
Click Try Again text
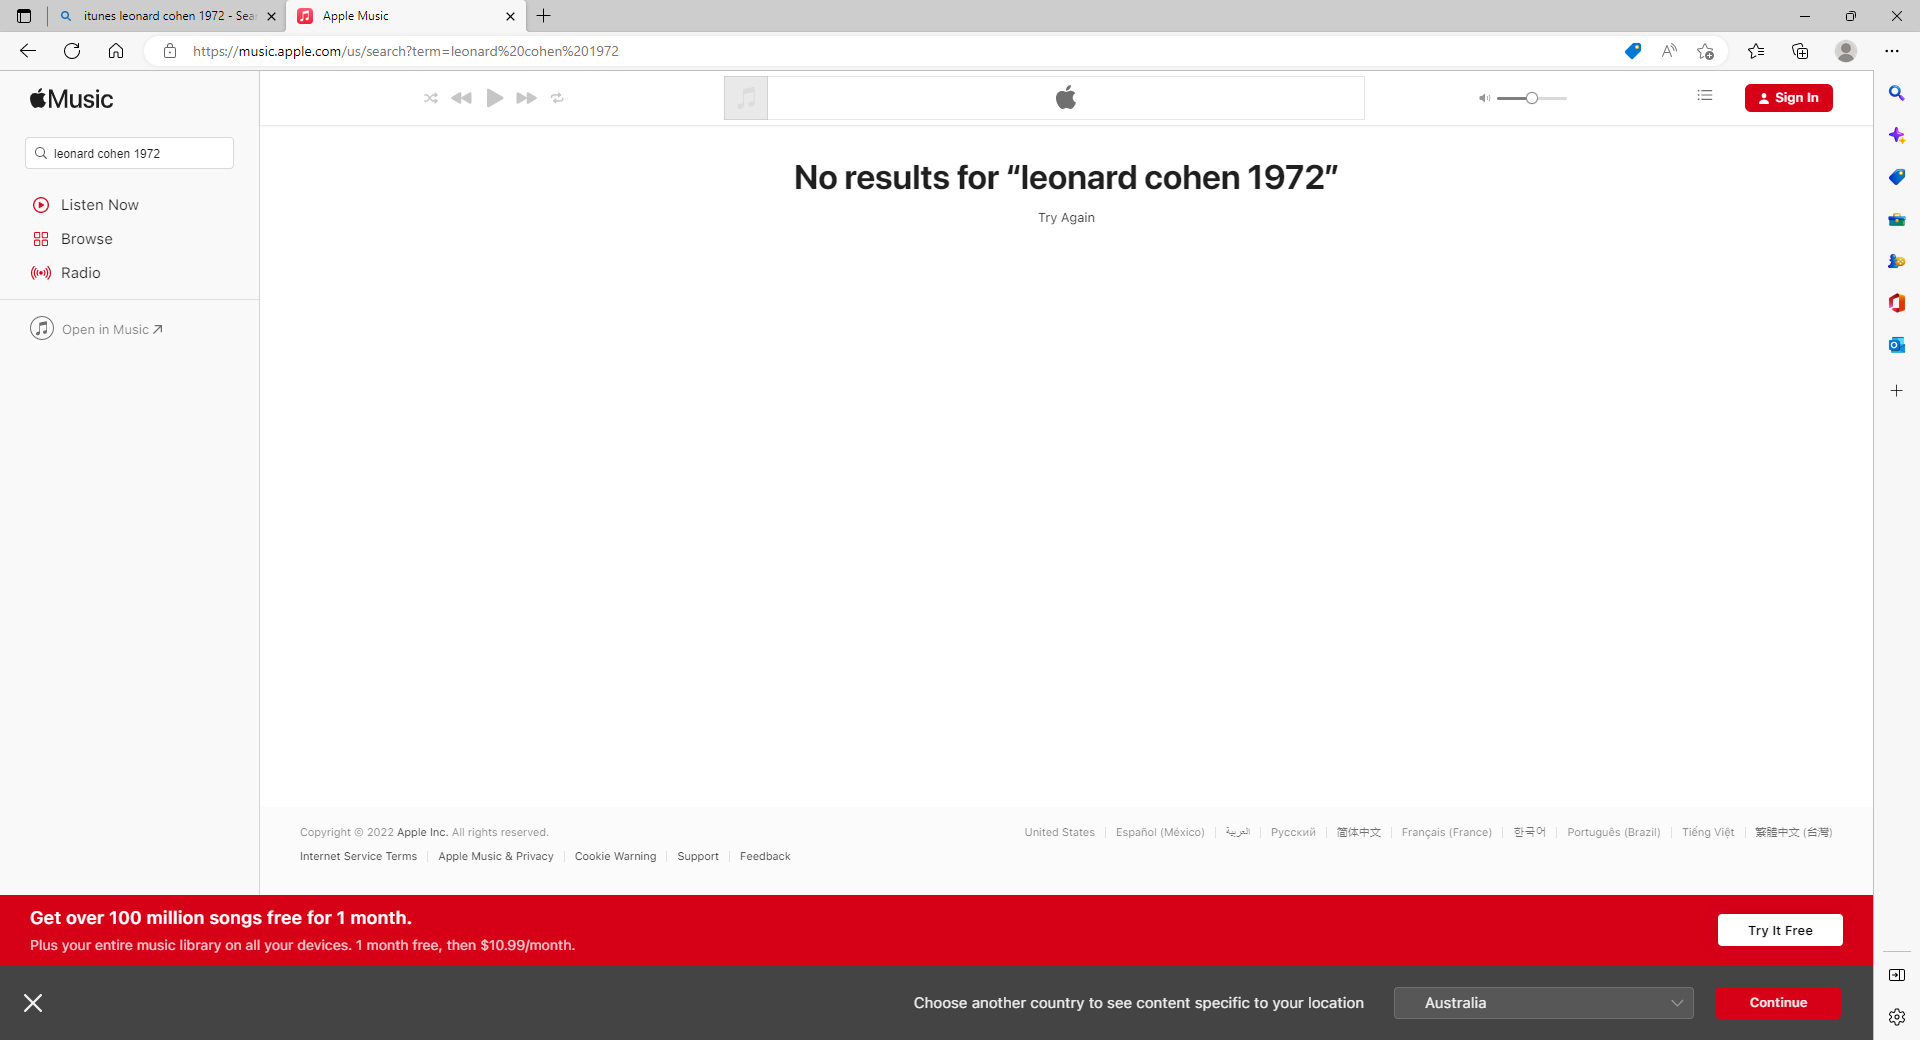coord(1066,218)
